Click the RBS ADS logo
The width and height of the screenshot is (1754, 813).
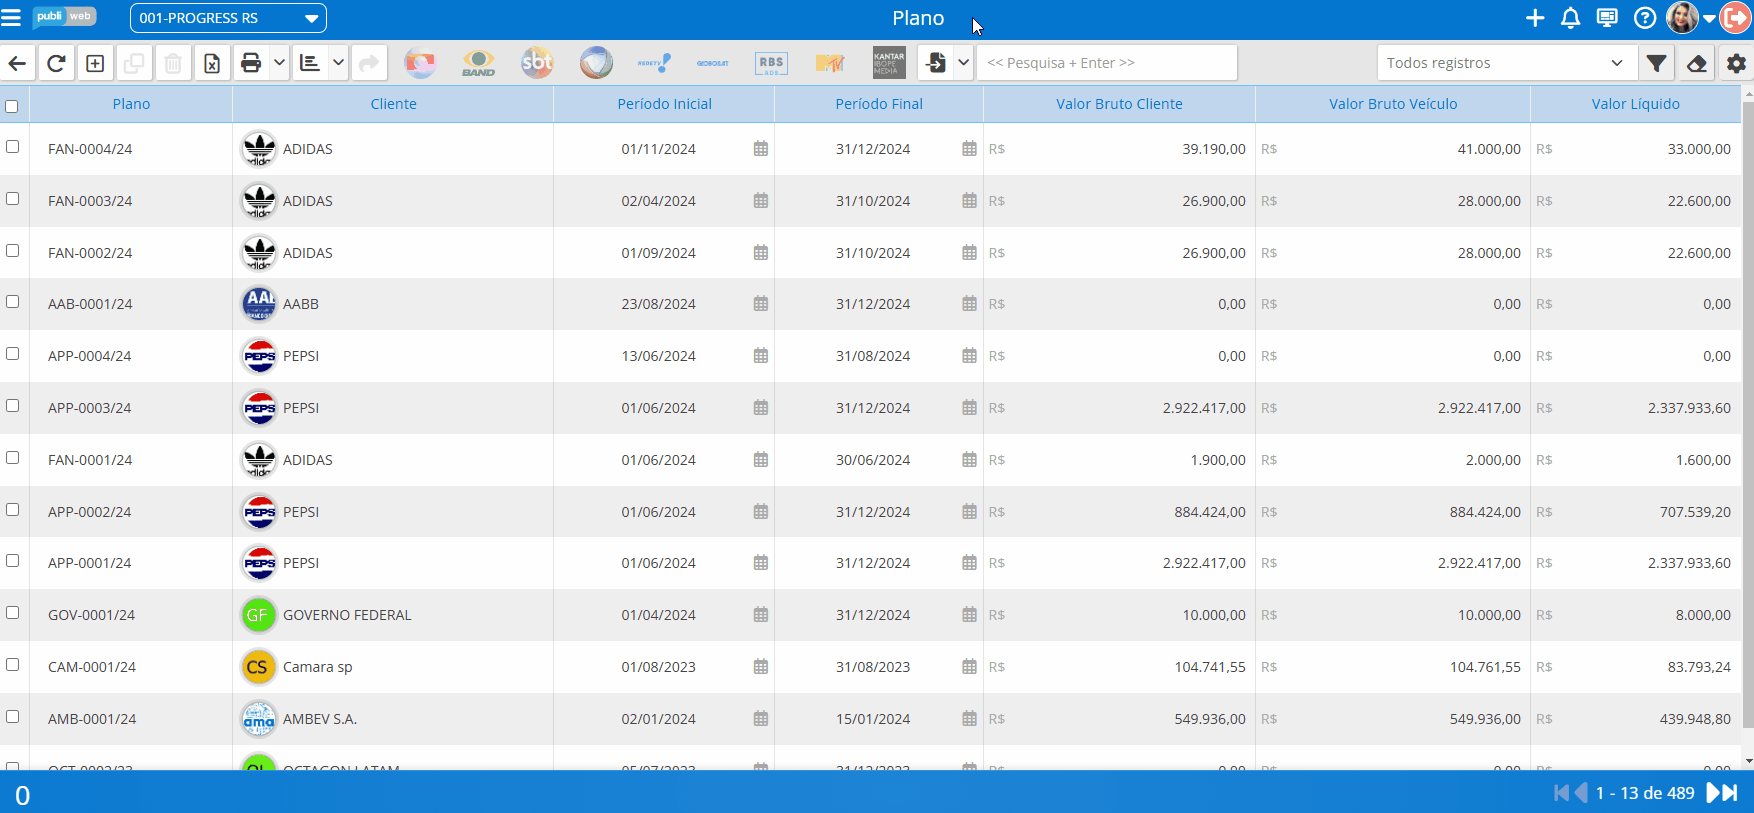pos(771,63)
